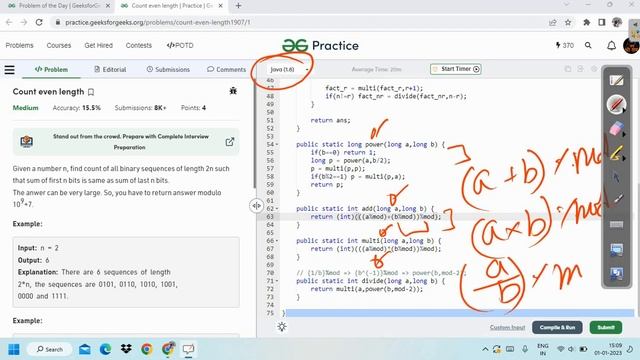Image resolution: width=640 pixels, height=360 pixels.
Task: Expand highlighter tool options arrow
Action: pos(623,158)
